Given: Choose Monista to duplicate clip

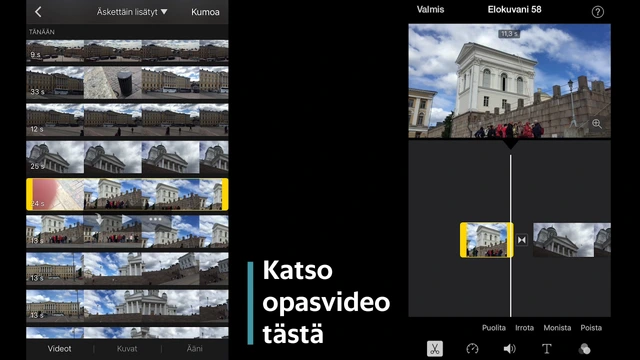Looking at the screenshot, I should tap(557, 327).
